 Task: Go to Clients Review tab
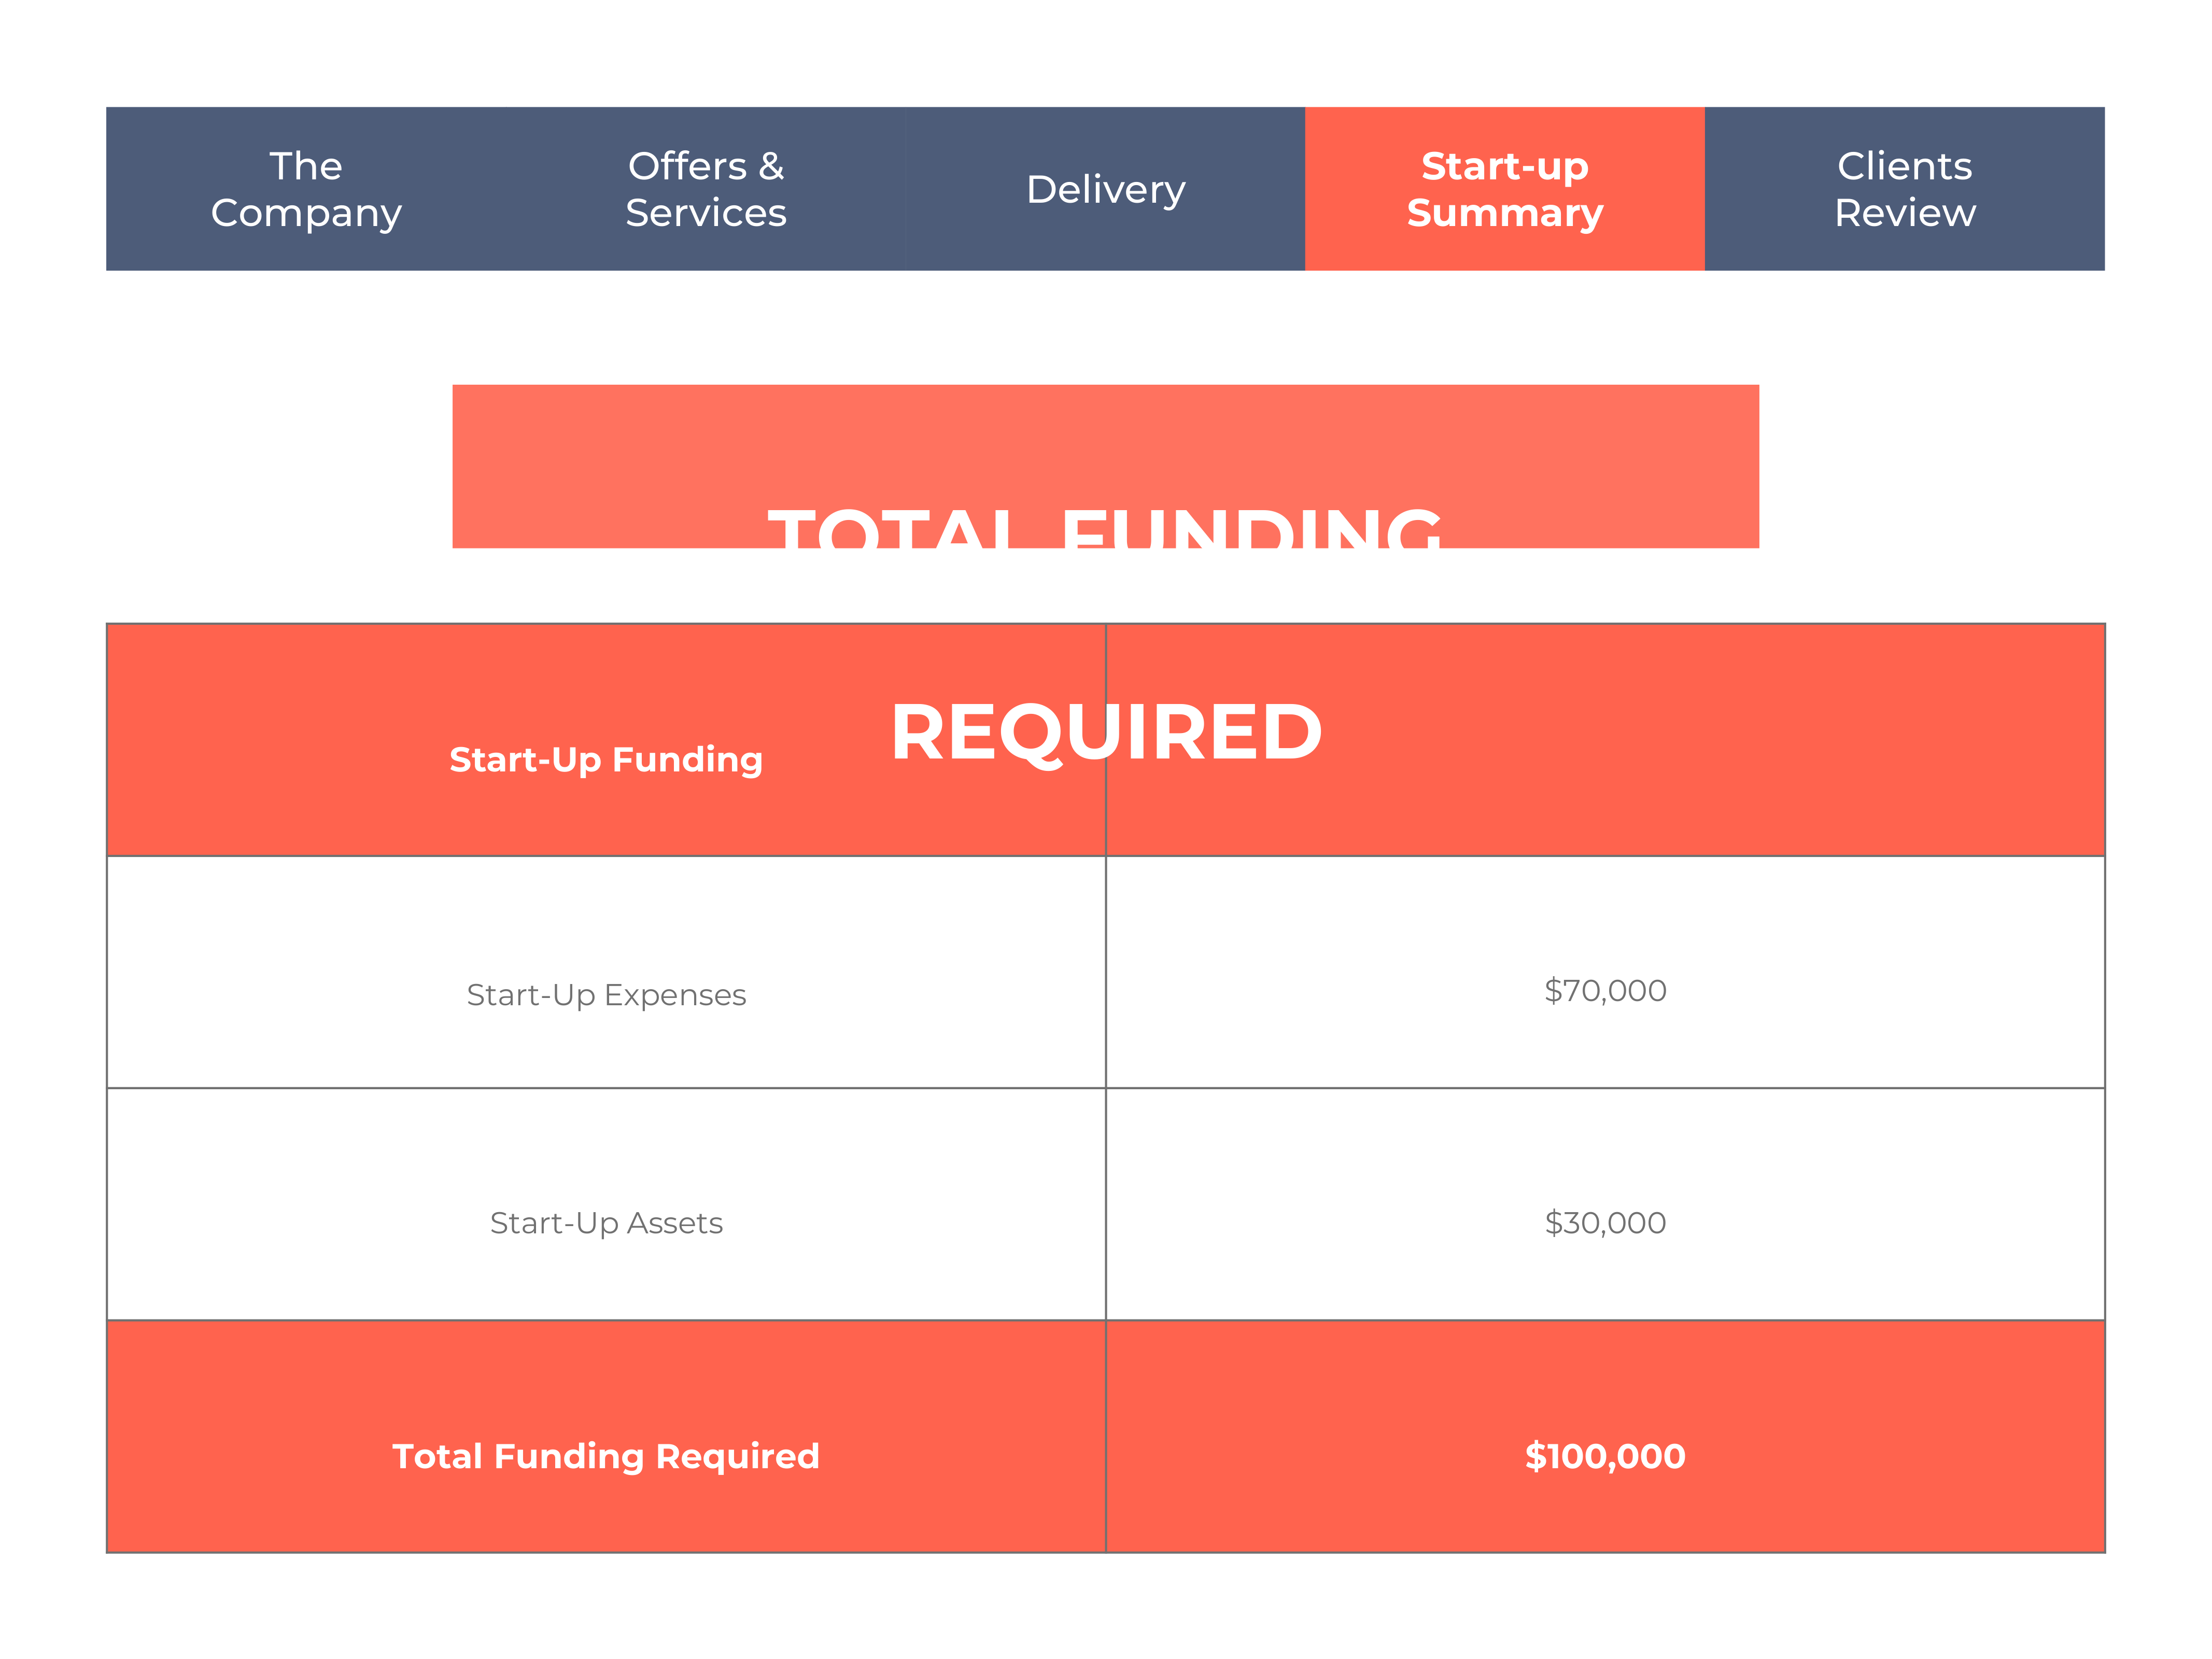click(x=1905, y=189)
